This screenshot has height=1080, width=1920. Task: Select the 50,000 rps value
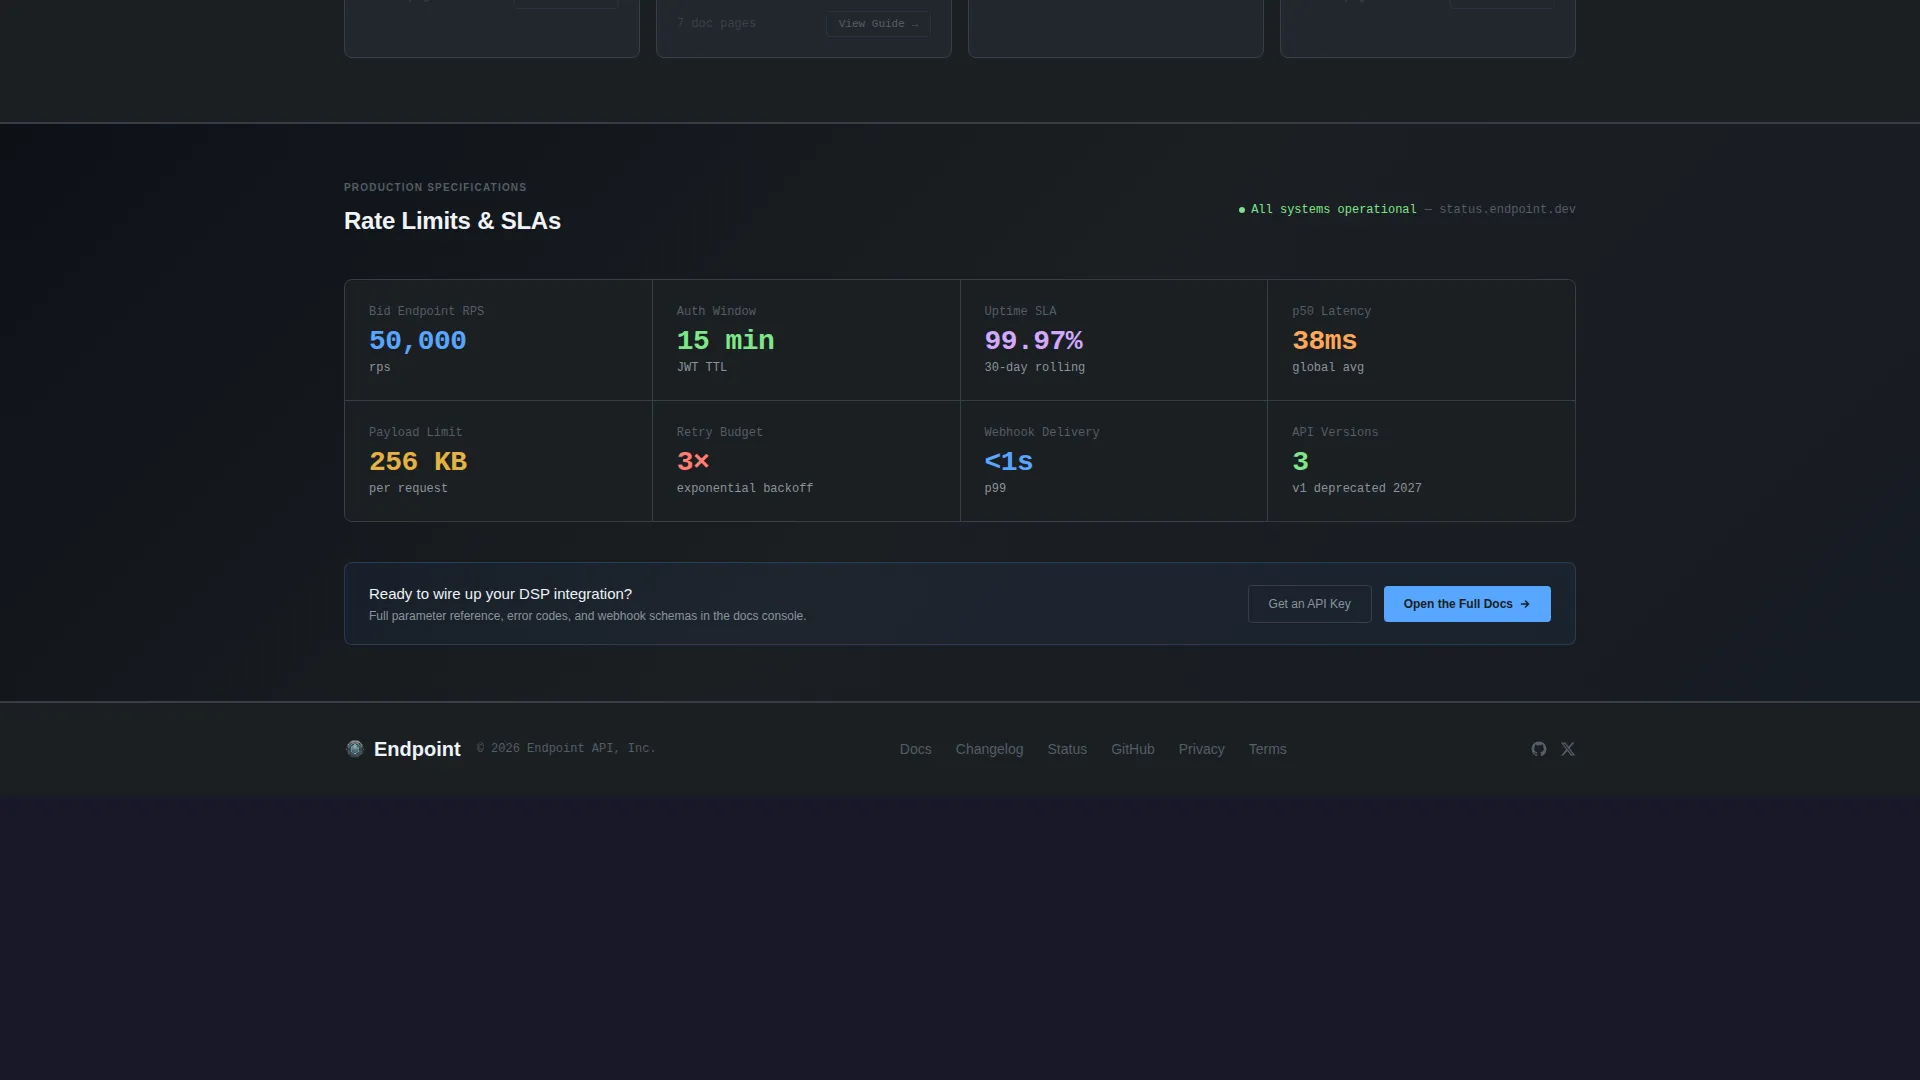click(x=417, y=341)
